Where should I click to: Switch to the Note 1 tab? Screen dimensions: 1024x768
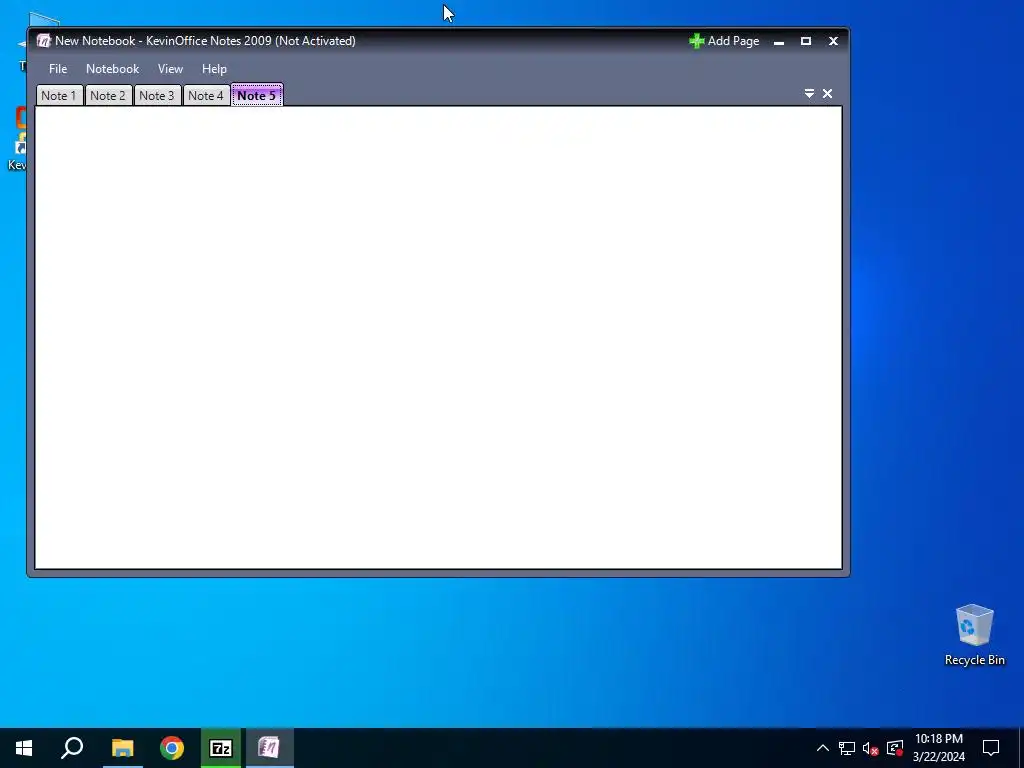coord(59,95)
